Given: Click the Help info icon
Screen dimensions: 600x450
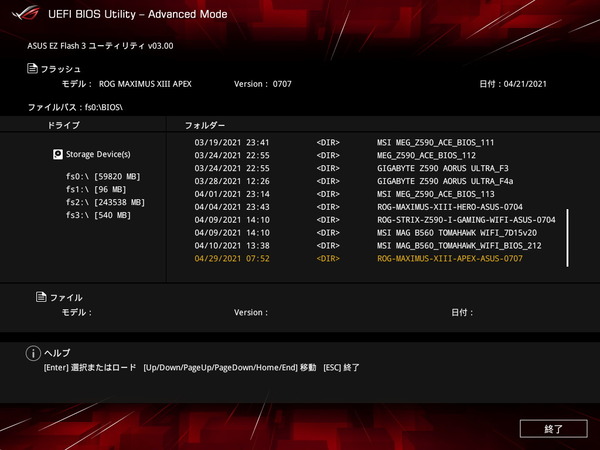Looking at the screenshot, I should click(x=33, y=353).
